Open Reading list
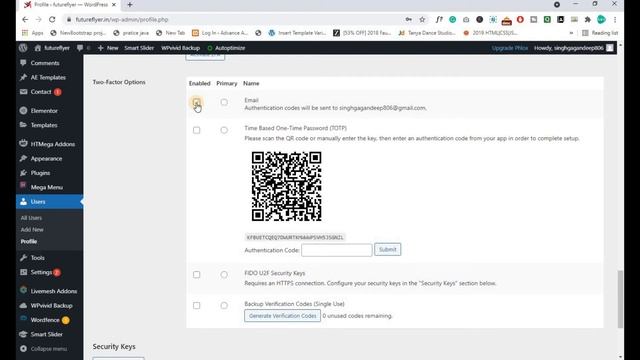Viewport: 640px width, 360px height. coord(600,33)
